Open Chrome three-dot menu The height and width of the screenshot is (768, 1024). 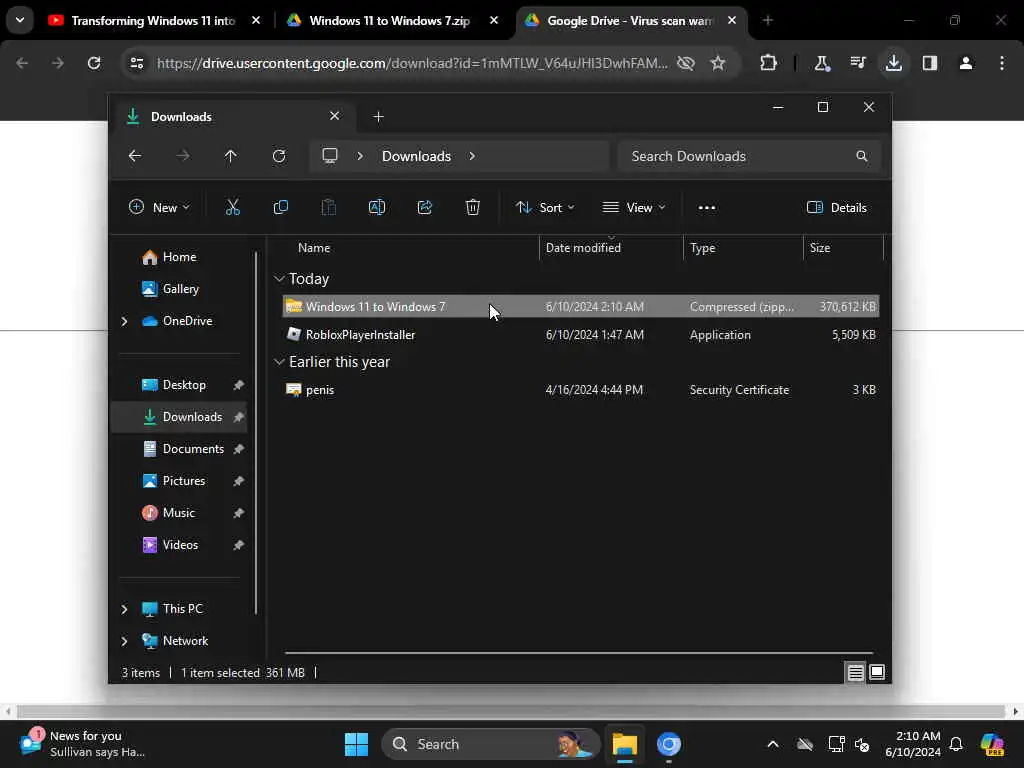[1002, 63]
